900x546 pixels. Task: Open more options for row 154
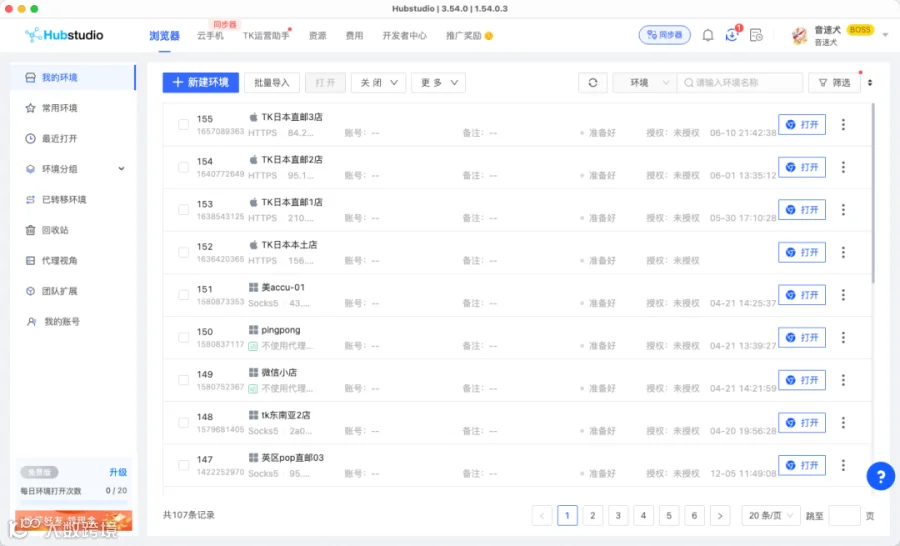843,167
